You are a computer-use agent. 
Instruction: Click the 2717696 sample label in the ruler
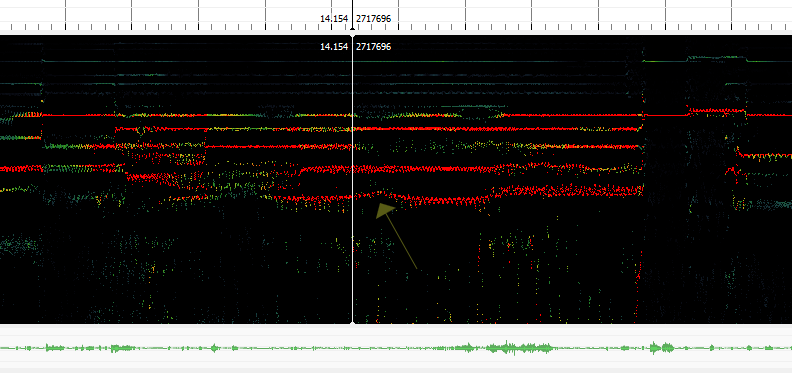click(x=373, y=19)
